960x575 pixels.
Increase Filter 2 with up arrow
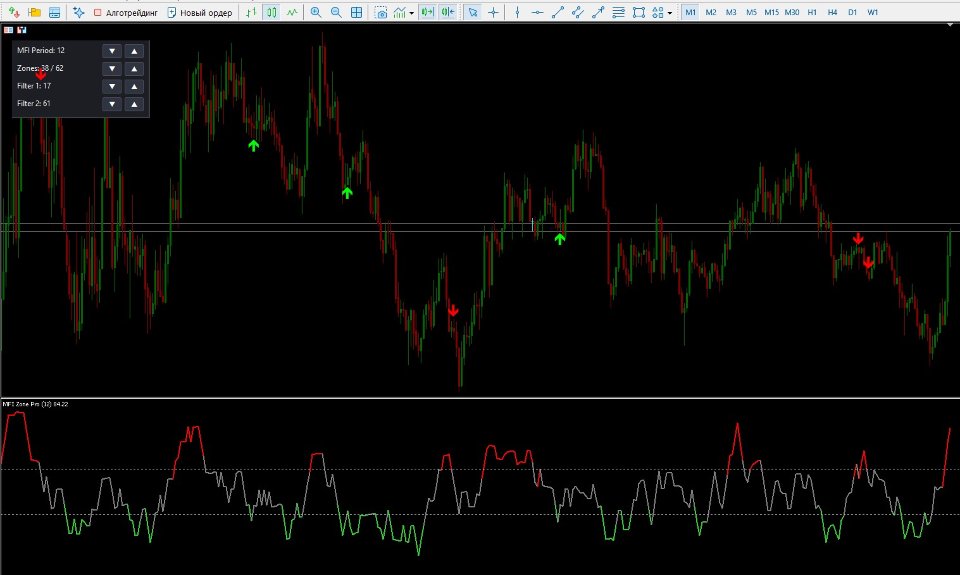coord(134,104)
